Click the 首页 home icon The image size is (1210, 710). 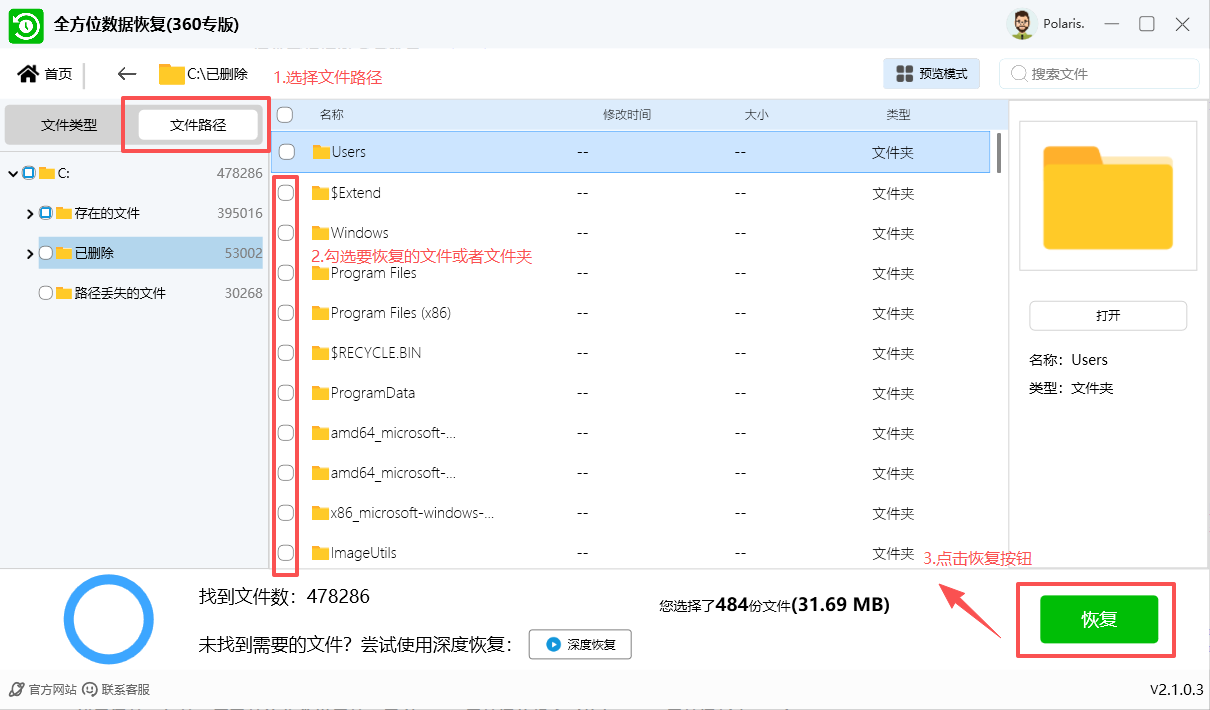[x=27, y=73]
